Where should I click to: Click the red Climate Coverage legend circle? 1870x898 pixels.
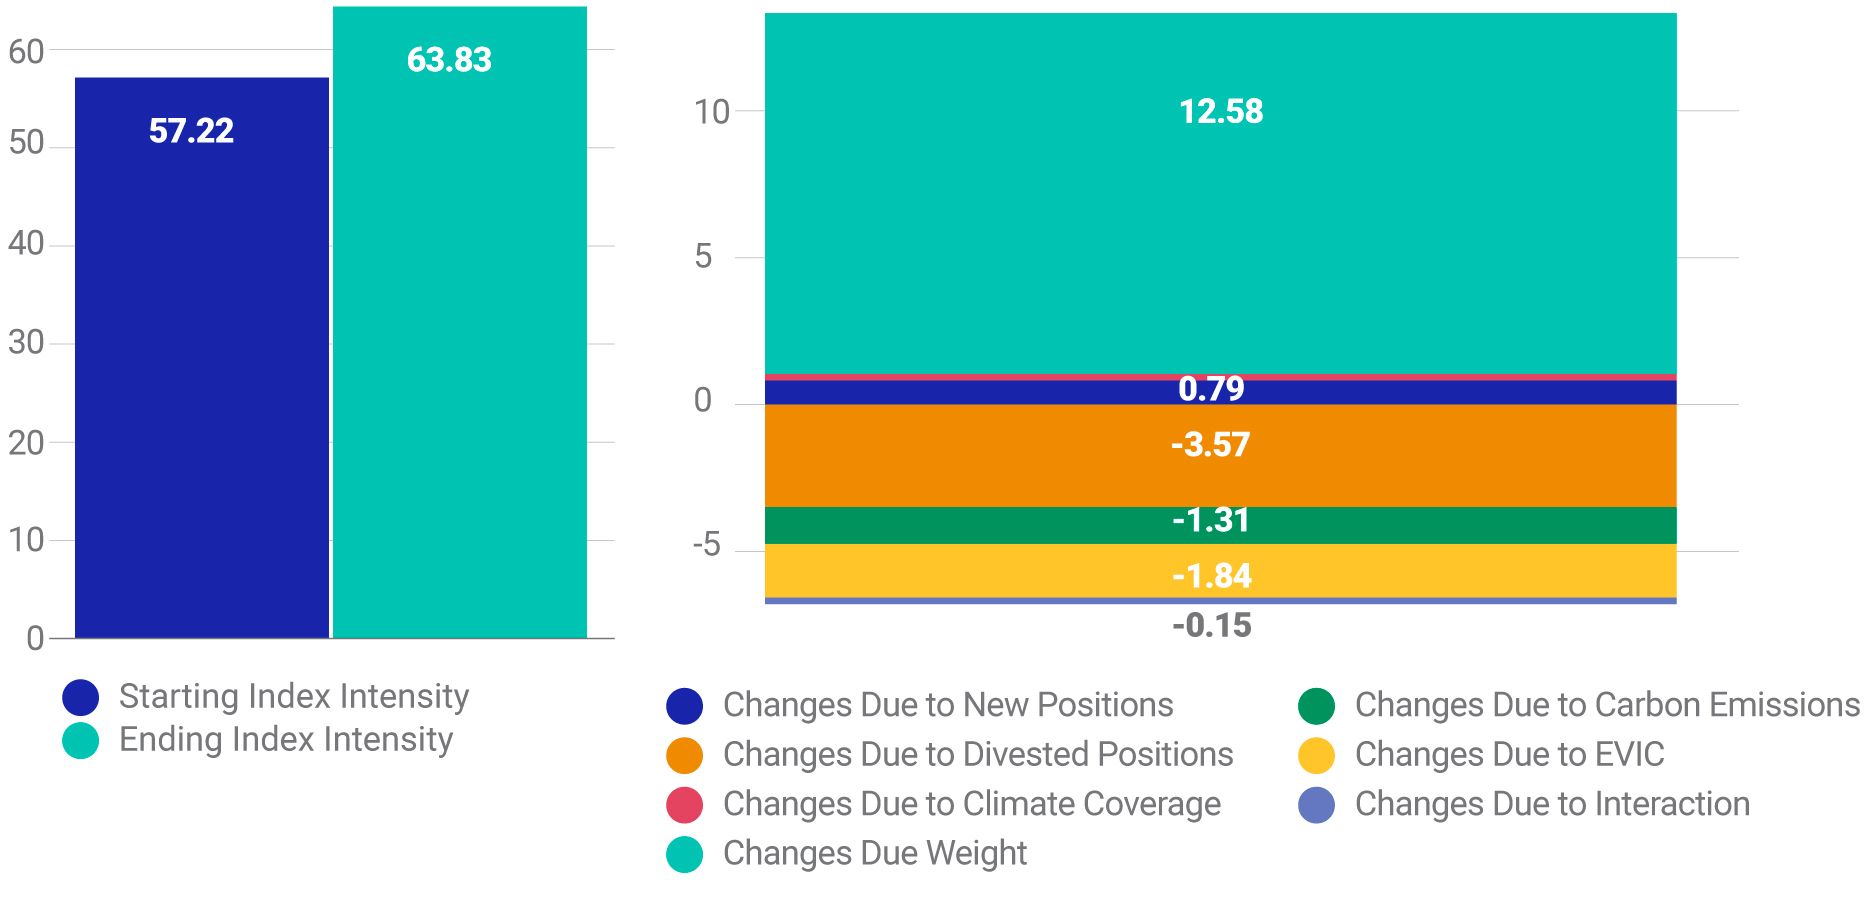(684, 805)
